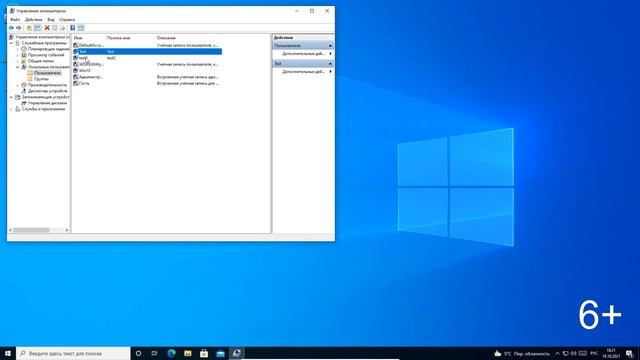Viewport: 640px width, 360px height.
Task: Open the Mail app from the taskbar
Action: point(220,353)
